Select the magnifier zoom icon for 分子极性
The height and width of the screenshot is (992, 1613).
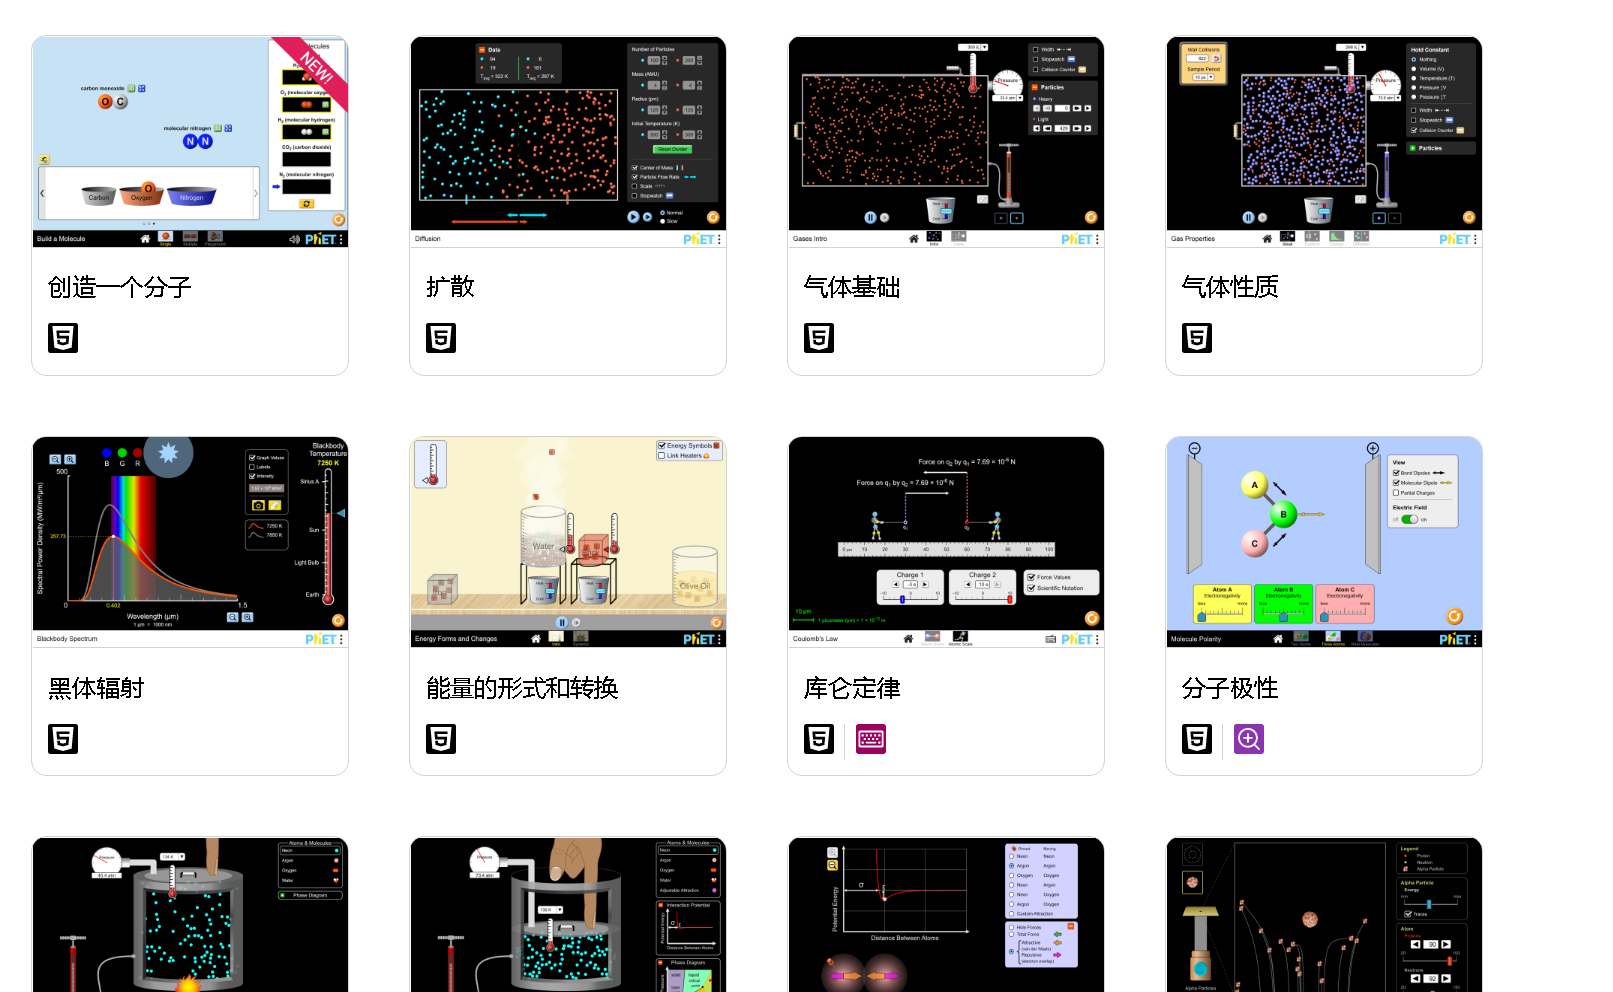coord(1249,739)
